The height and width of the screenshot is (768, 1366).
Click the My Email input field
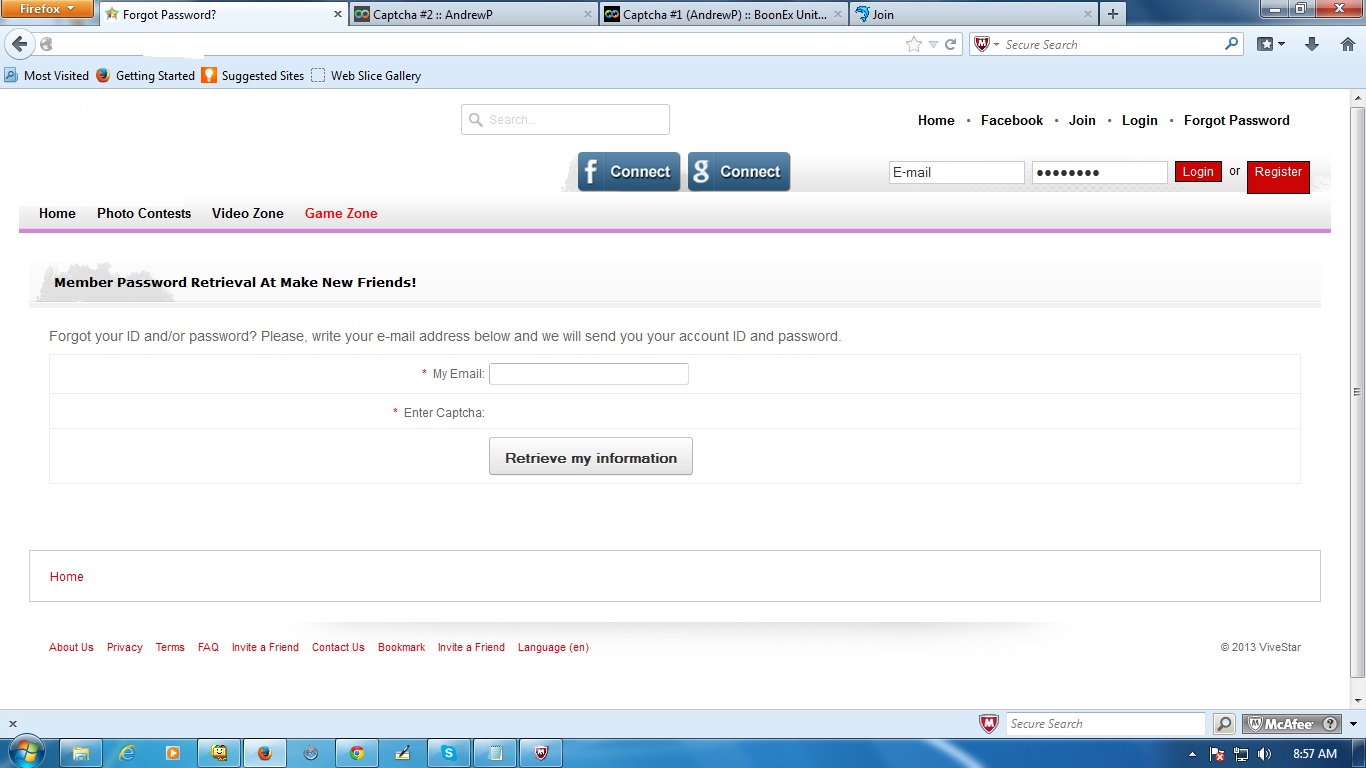click(589, 374)
